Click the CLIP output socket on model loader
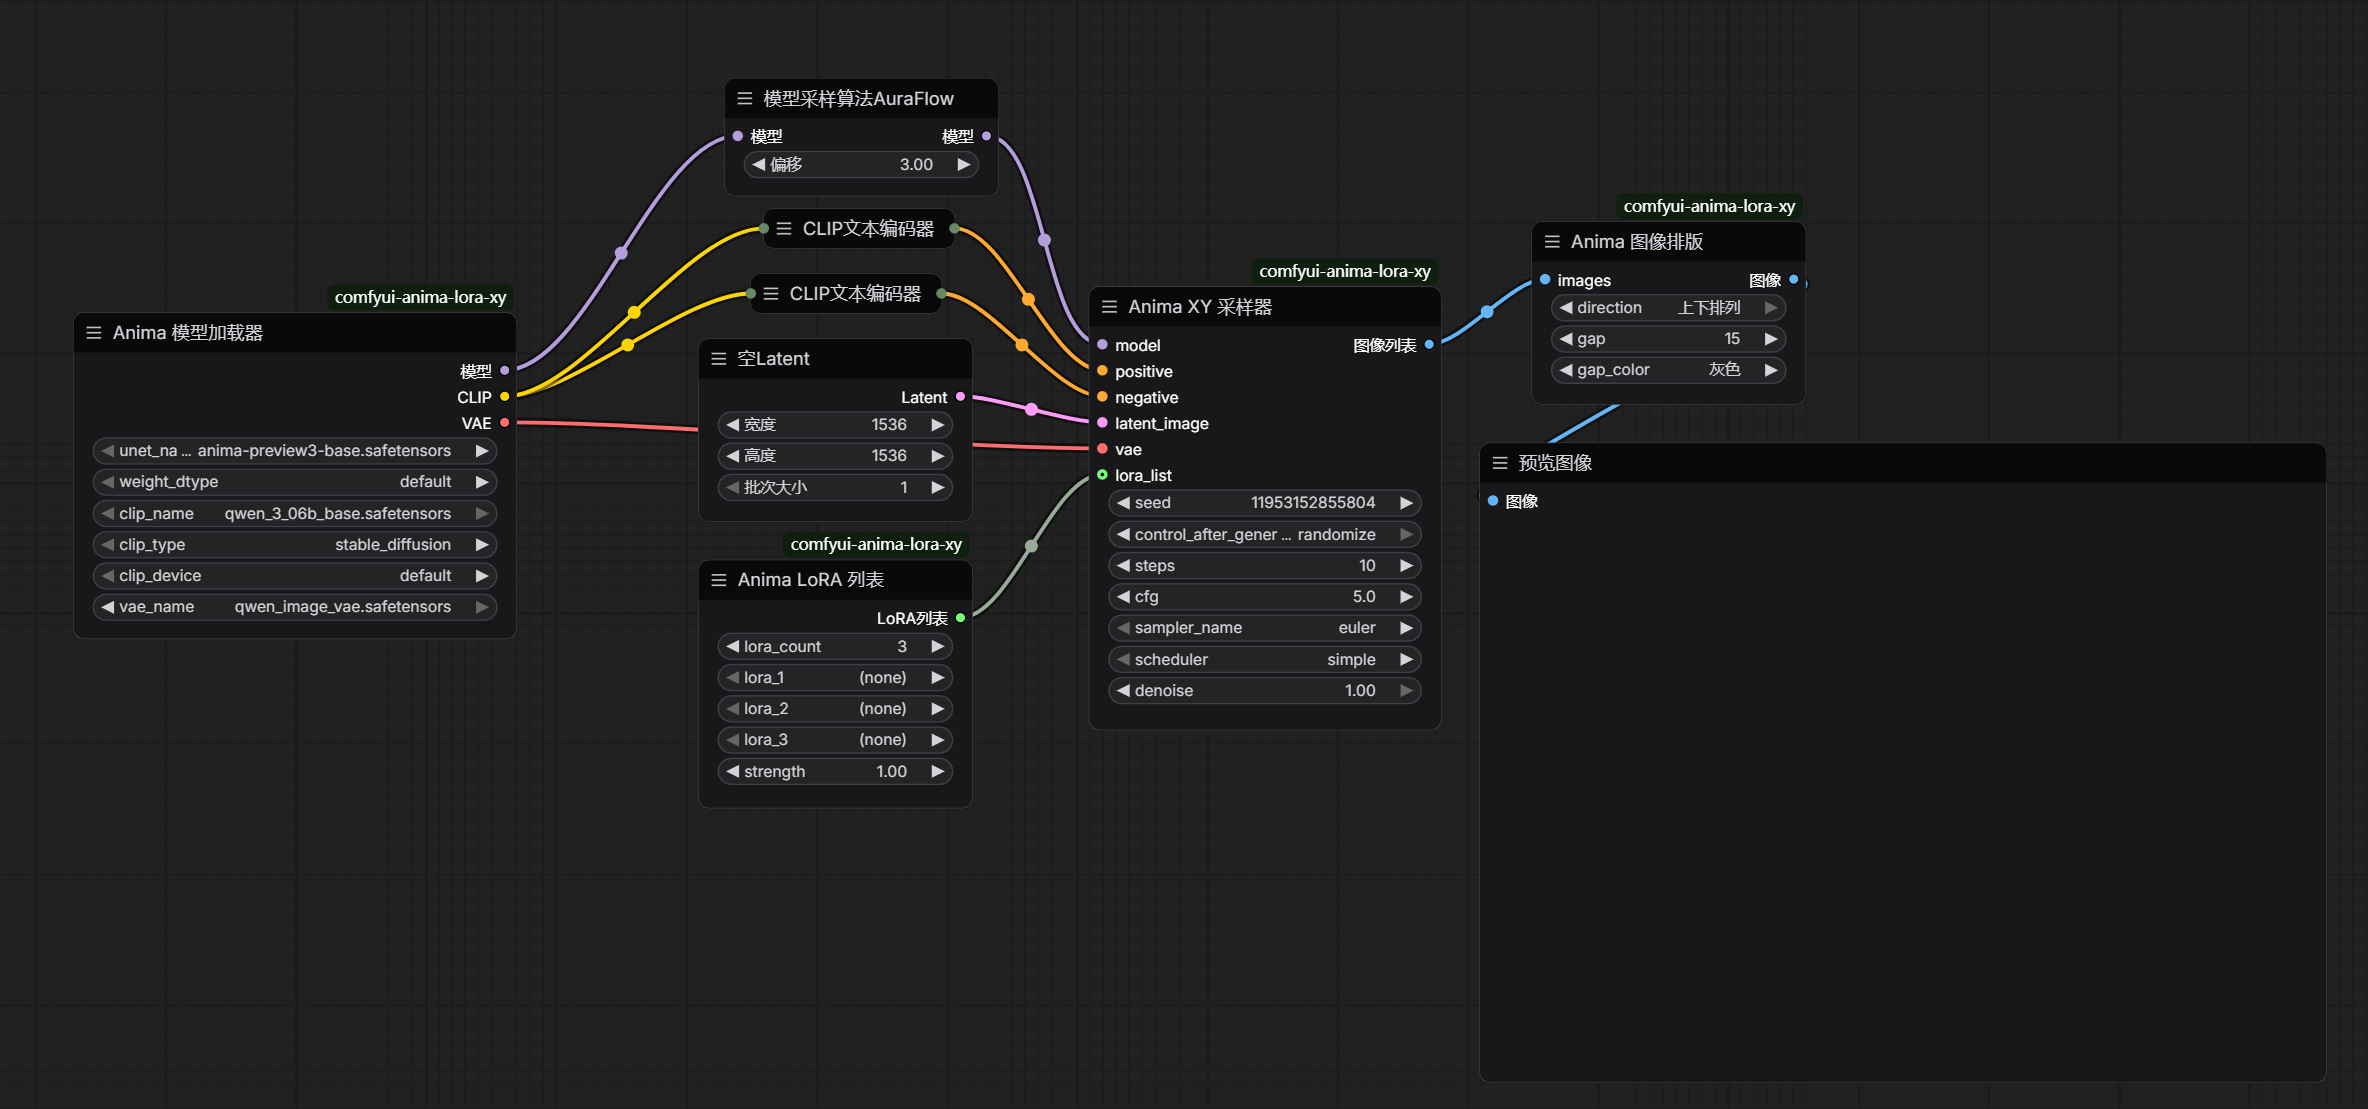 (x=505, y=397)
